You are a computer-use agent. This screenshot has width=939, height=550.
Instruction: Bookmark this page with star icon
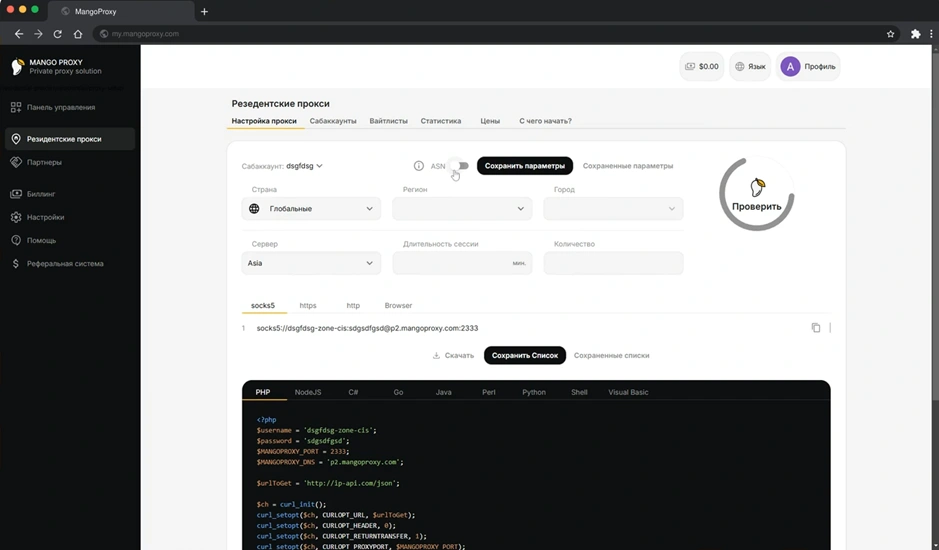click(x=890, y=34)
